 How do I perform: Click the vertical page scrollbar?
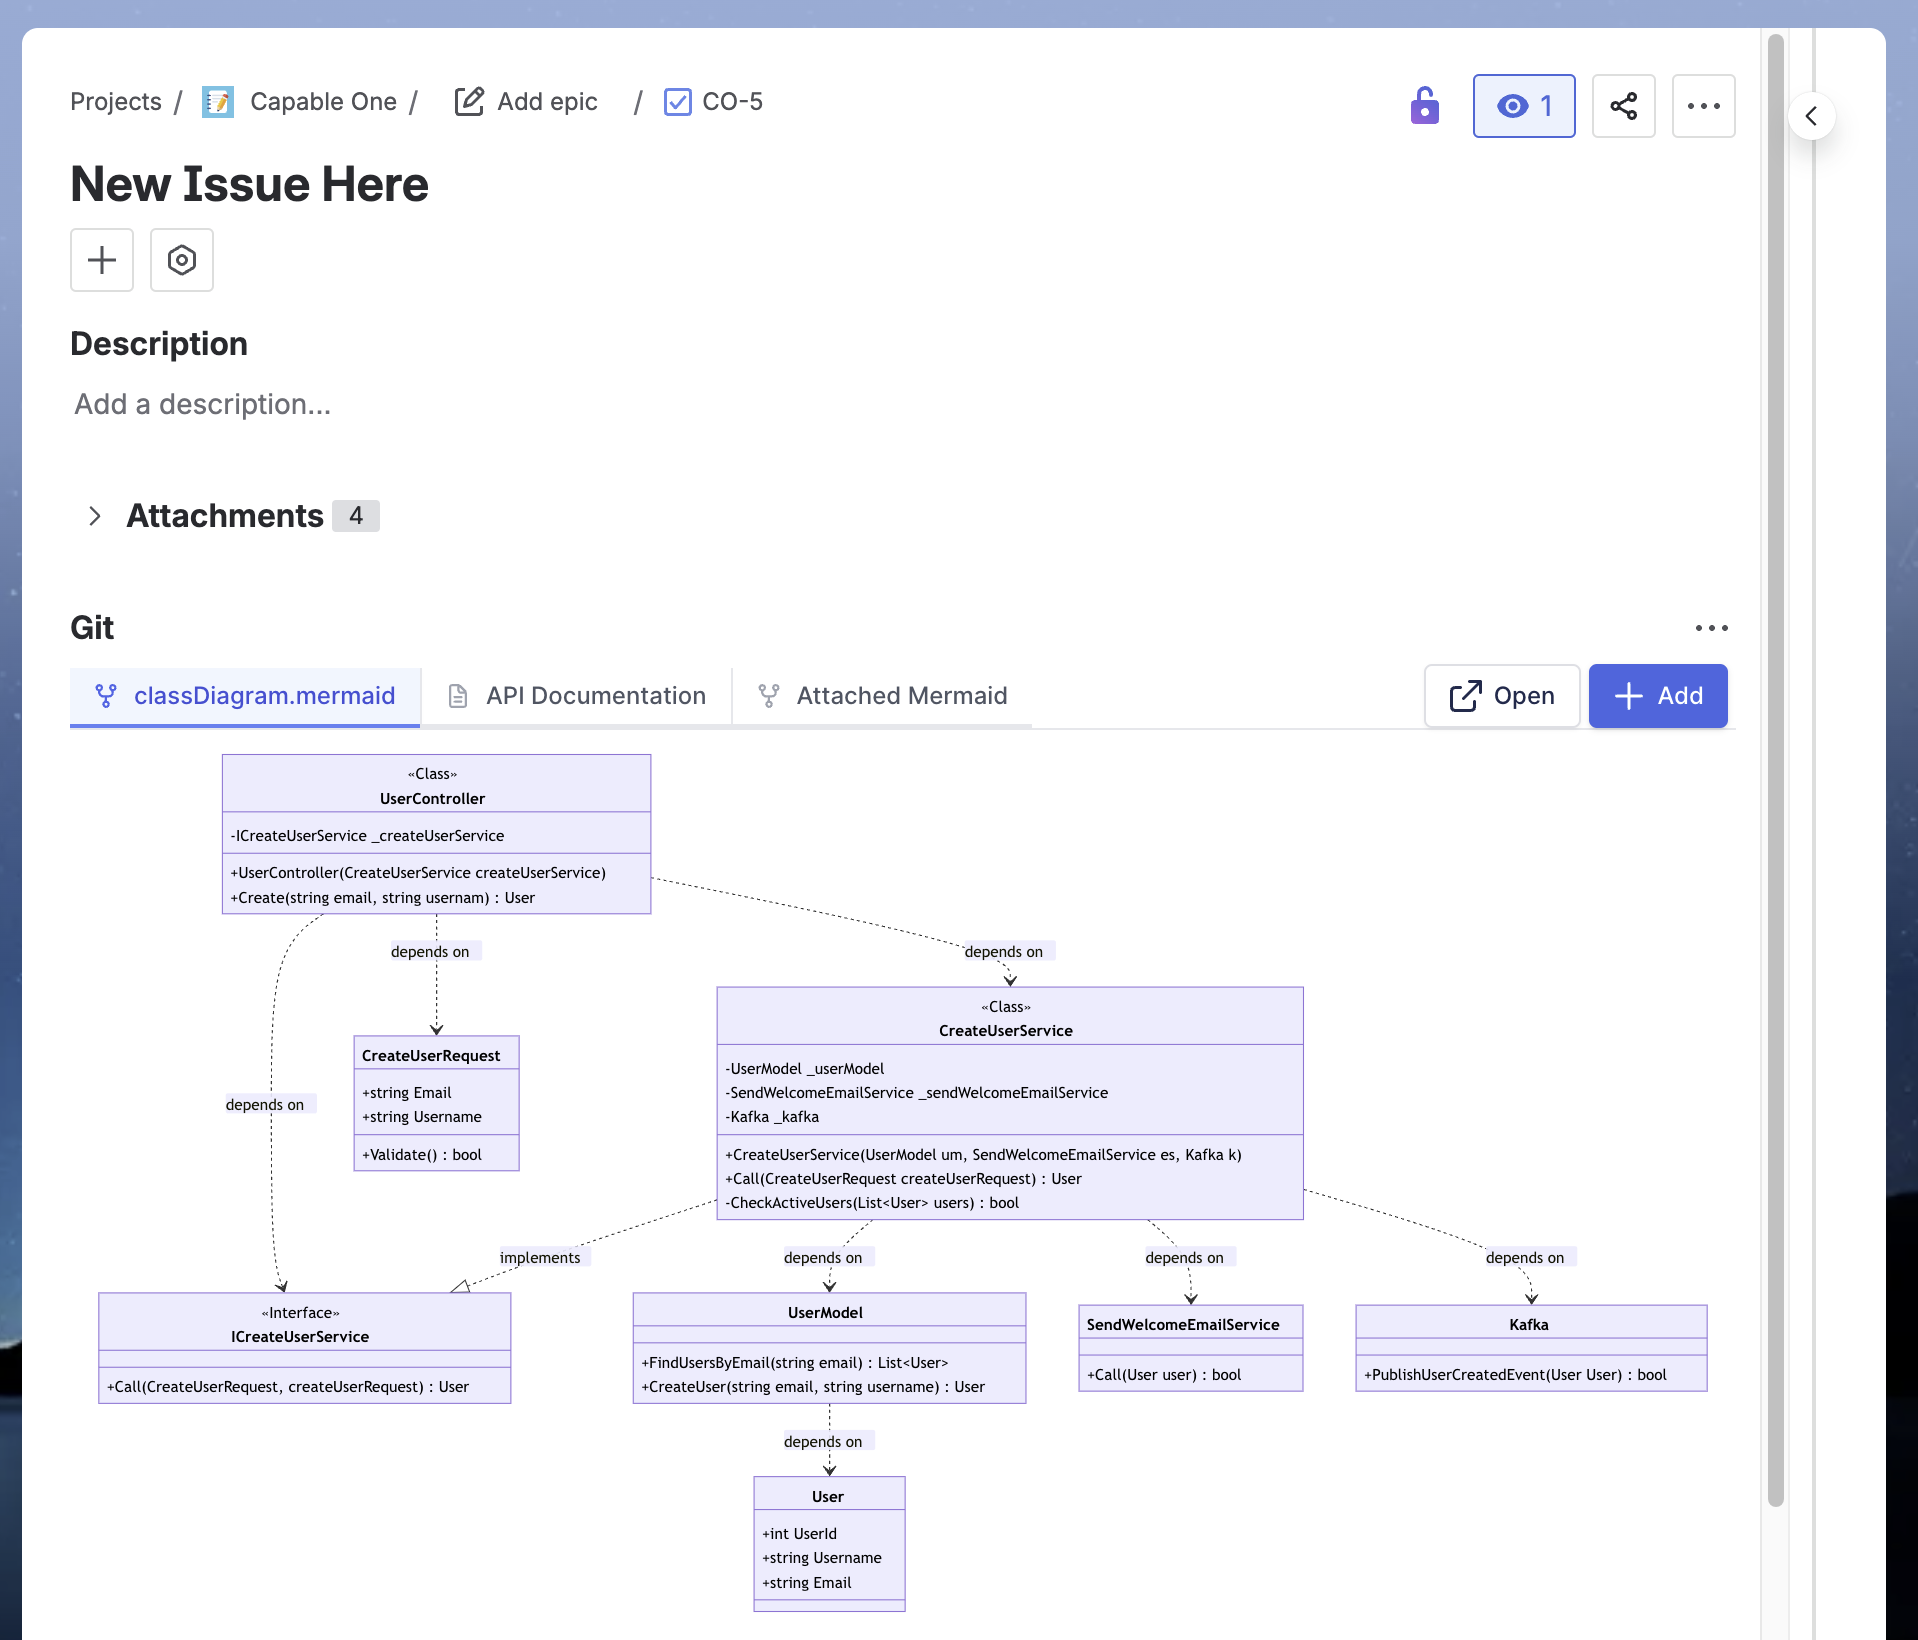coord(1775,770)
